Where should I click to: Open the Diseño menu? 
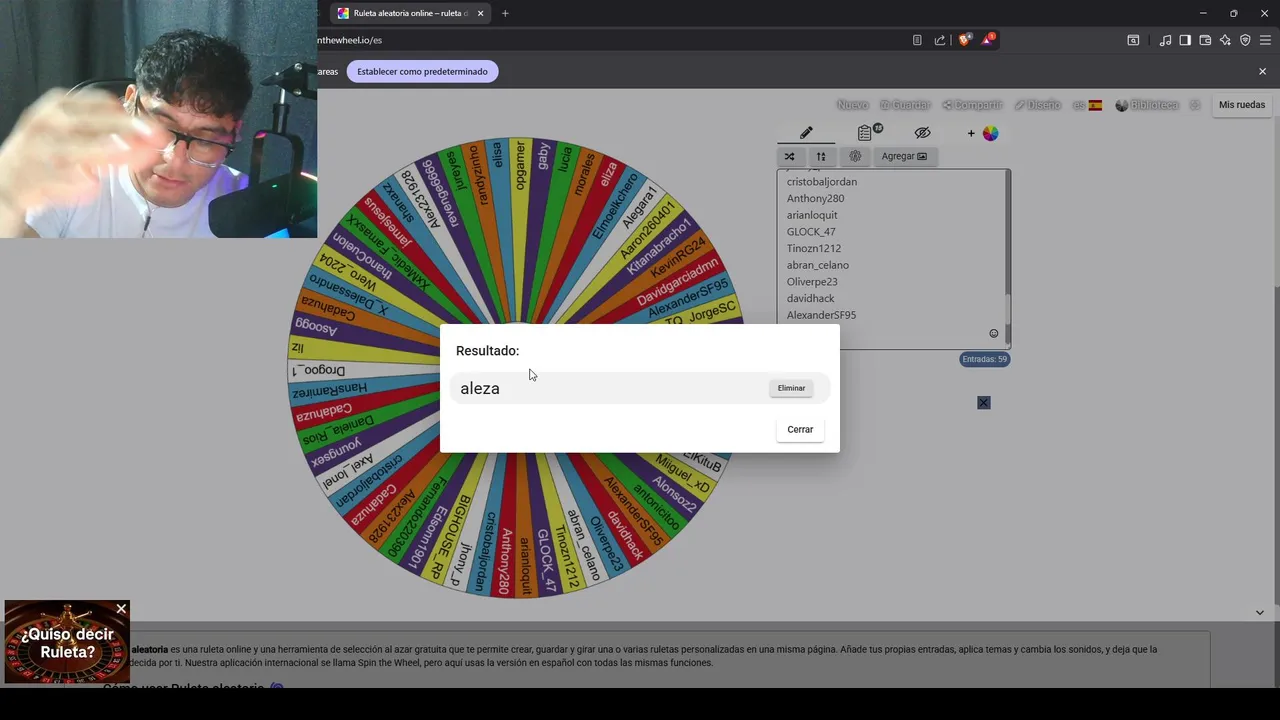[1037, 105]
